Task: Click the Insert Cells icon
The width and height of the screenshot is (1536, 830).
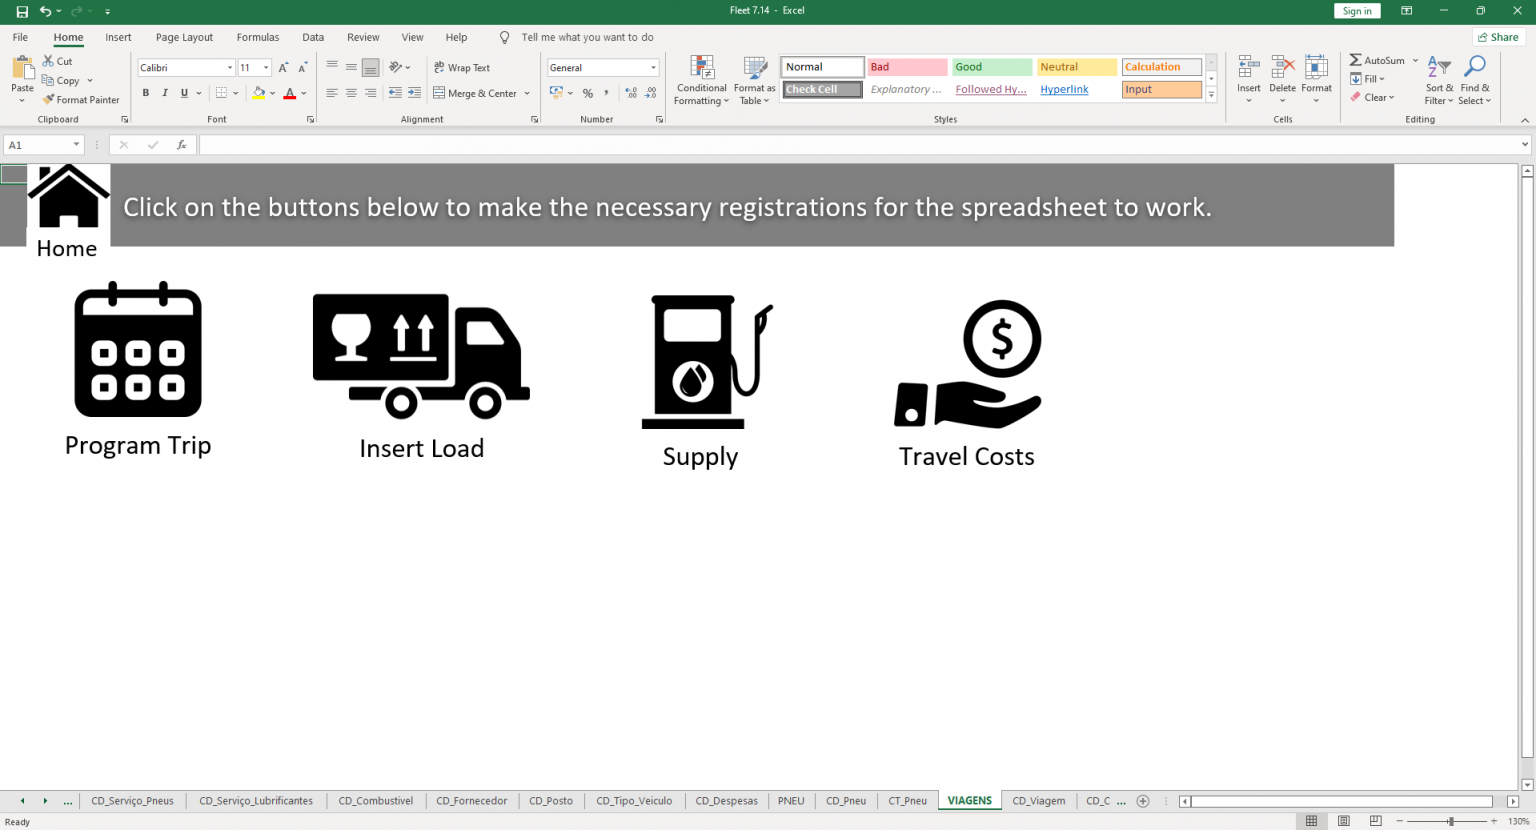Action: [1248, 75]
